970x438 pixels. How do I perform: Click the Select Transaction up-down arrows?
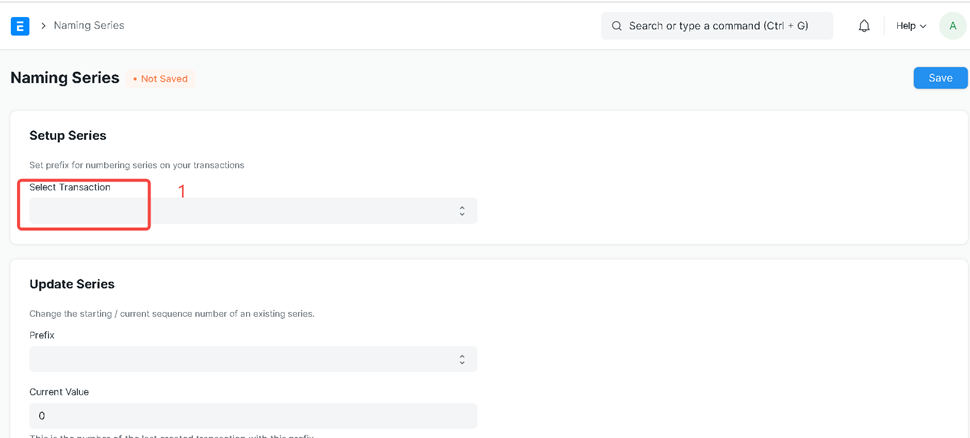[462, 211]
